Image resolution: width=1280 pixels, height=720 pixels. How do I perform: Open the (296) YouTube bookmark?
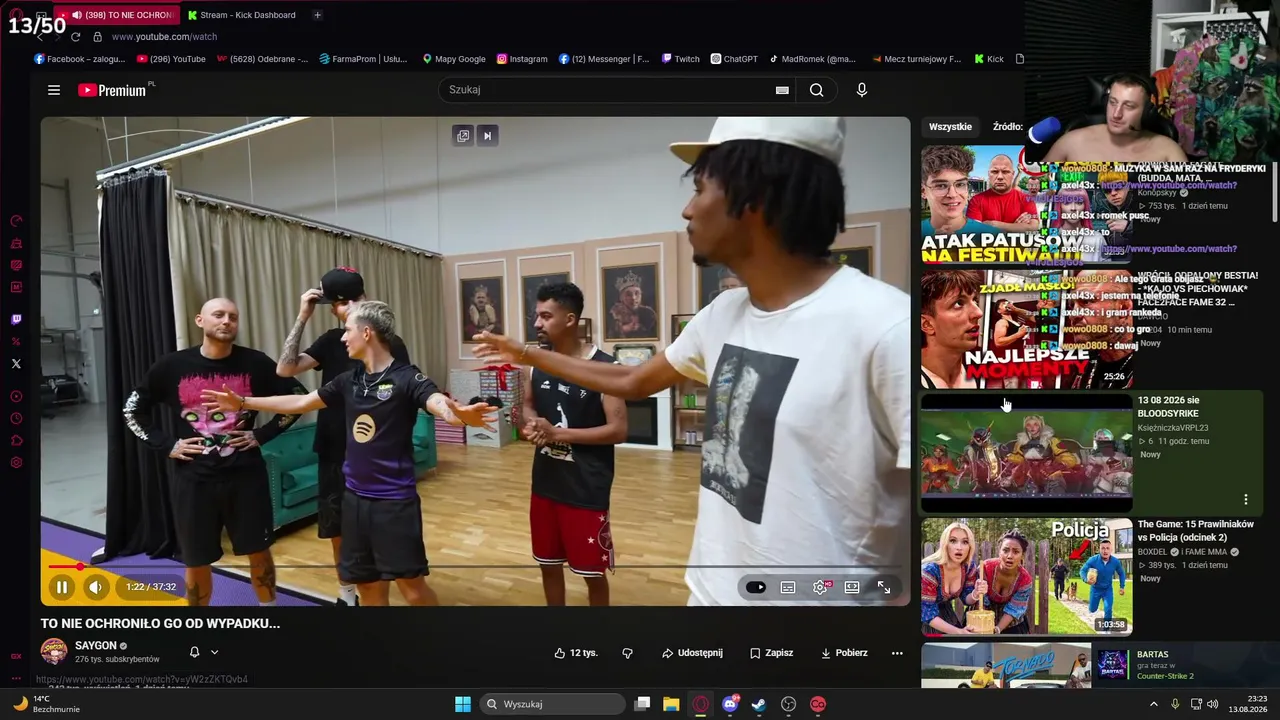171,59
